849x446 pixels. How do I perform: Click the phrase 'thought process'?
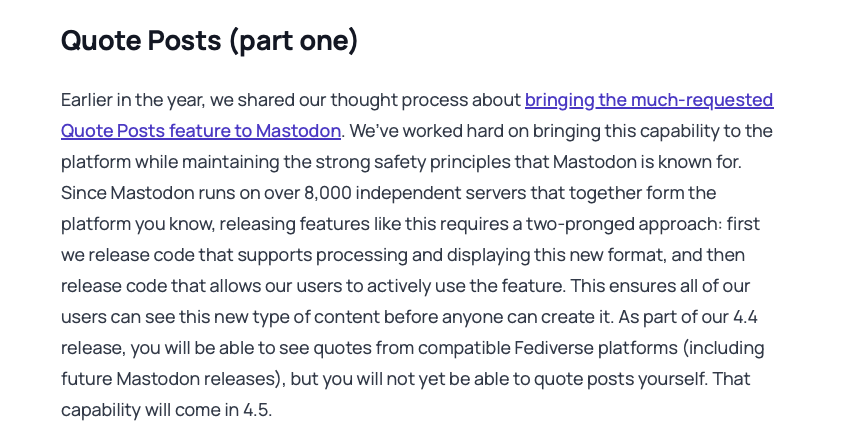point(399,100)
